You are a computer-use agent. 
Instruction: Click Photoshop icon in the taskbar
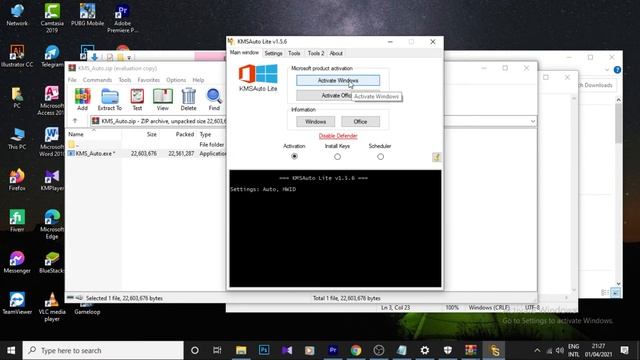(264, 350)
